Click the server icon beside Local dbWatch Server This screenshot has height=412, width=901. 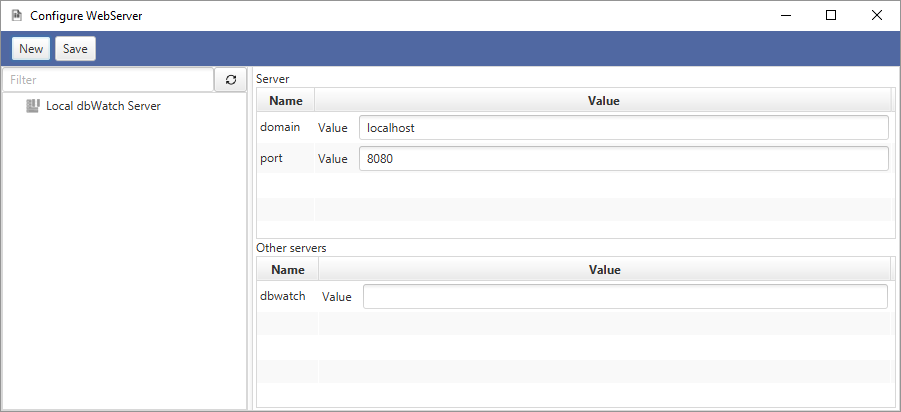tap(33, 106)
